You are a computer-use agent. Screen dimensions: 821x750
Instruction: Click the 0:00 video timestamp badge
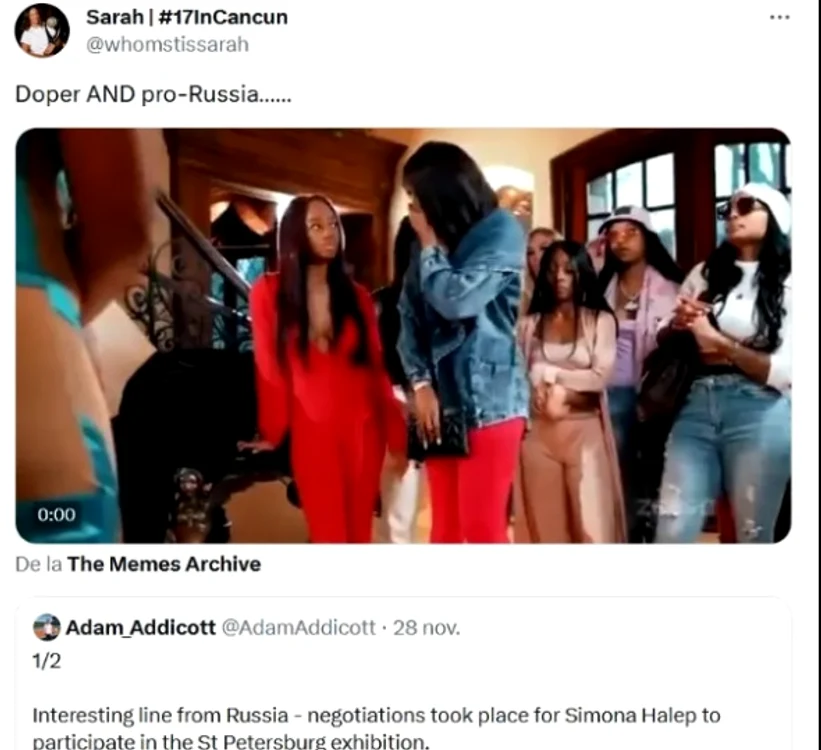point(57,514)
